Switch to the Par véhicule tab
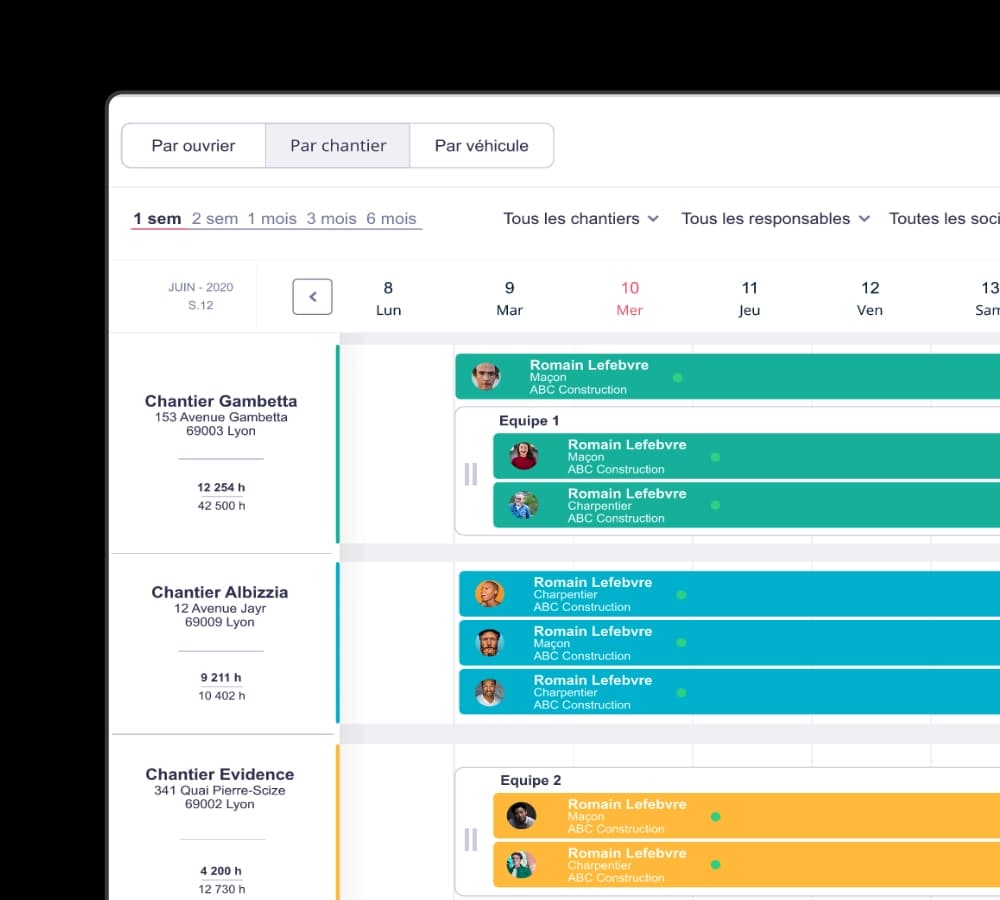The width and height of the screenshot is (1000, 900). coord(481,145)
